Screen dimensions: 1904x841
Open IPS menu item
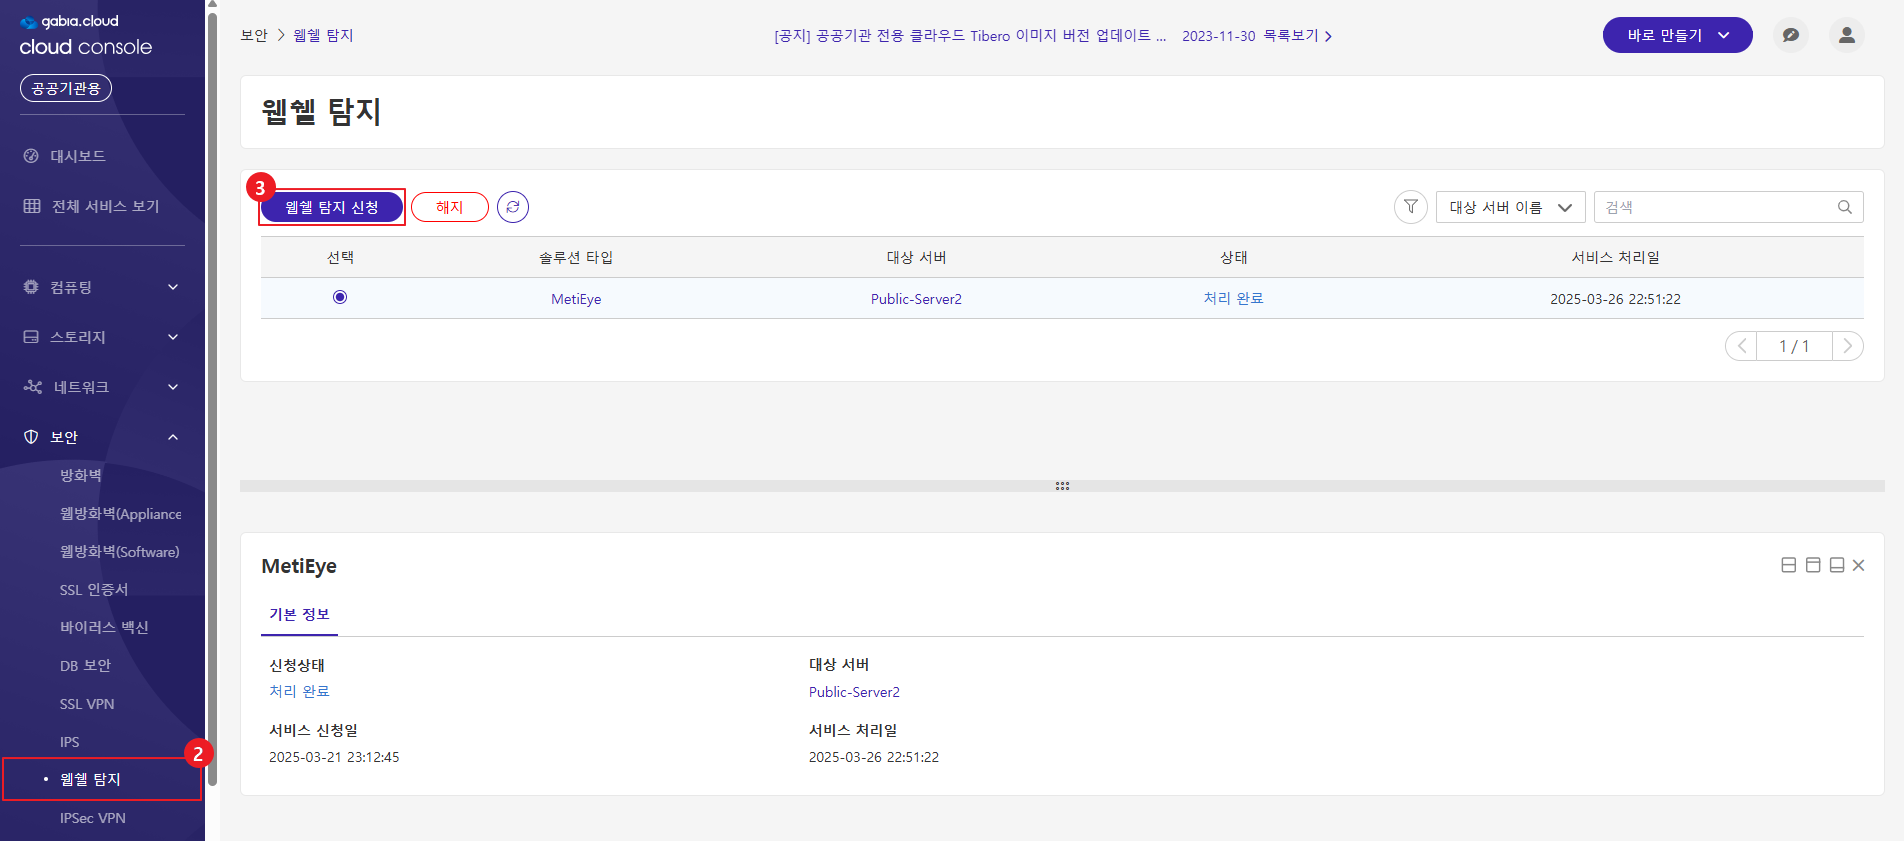pyautogui.click(x=69, y=742)
